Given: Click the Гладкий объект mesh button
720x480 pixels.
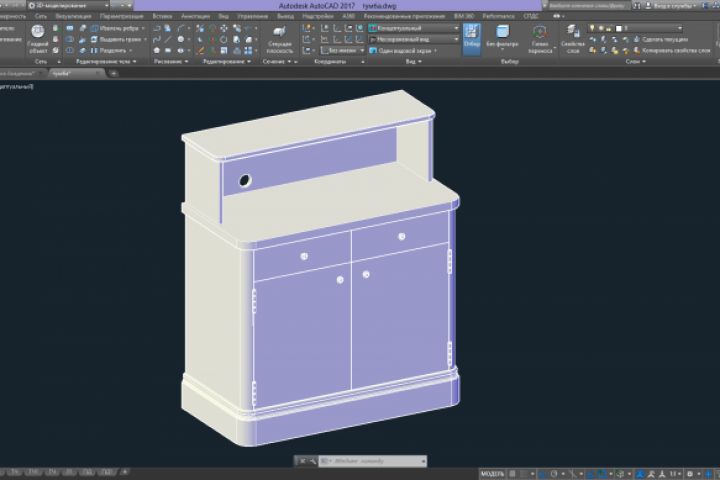Looking at the screenshot, I should [38, 39].
